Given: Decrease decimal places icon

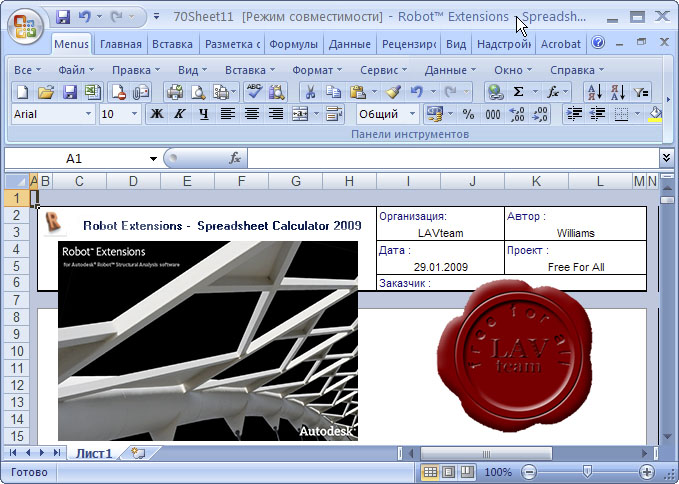Looking at the screenshot, I should 540,114.
